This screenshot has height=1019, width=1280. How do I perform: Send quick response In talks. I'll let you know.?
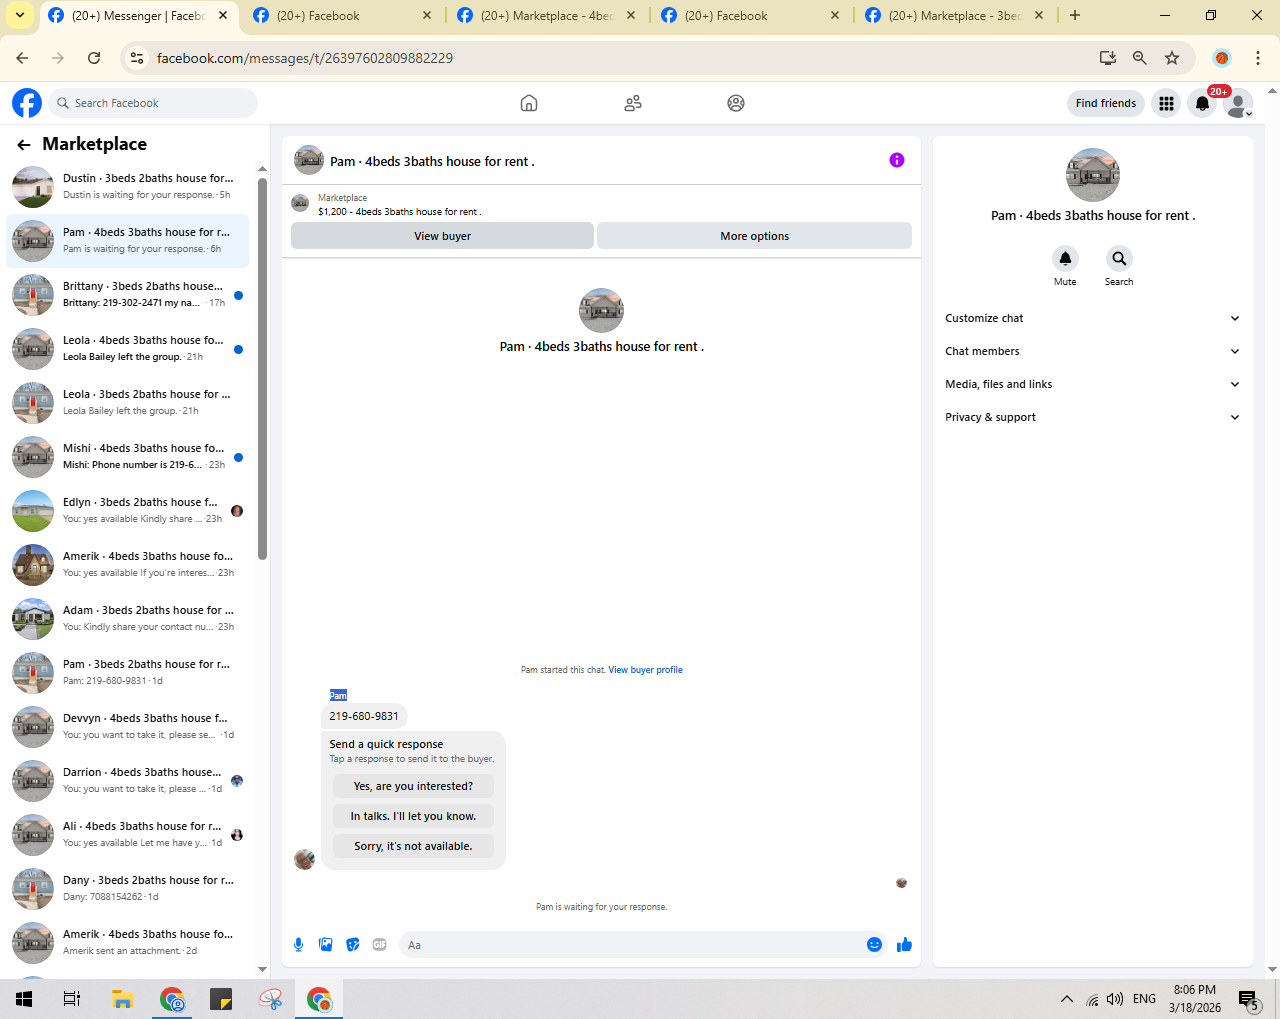coord(413,816)
